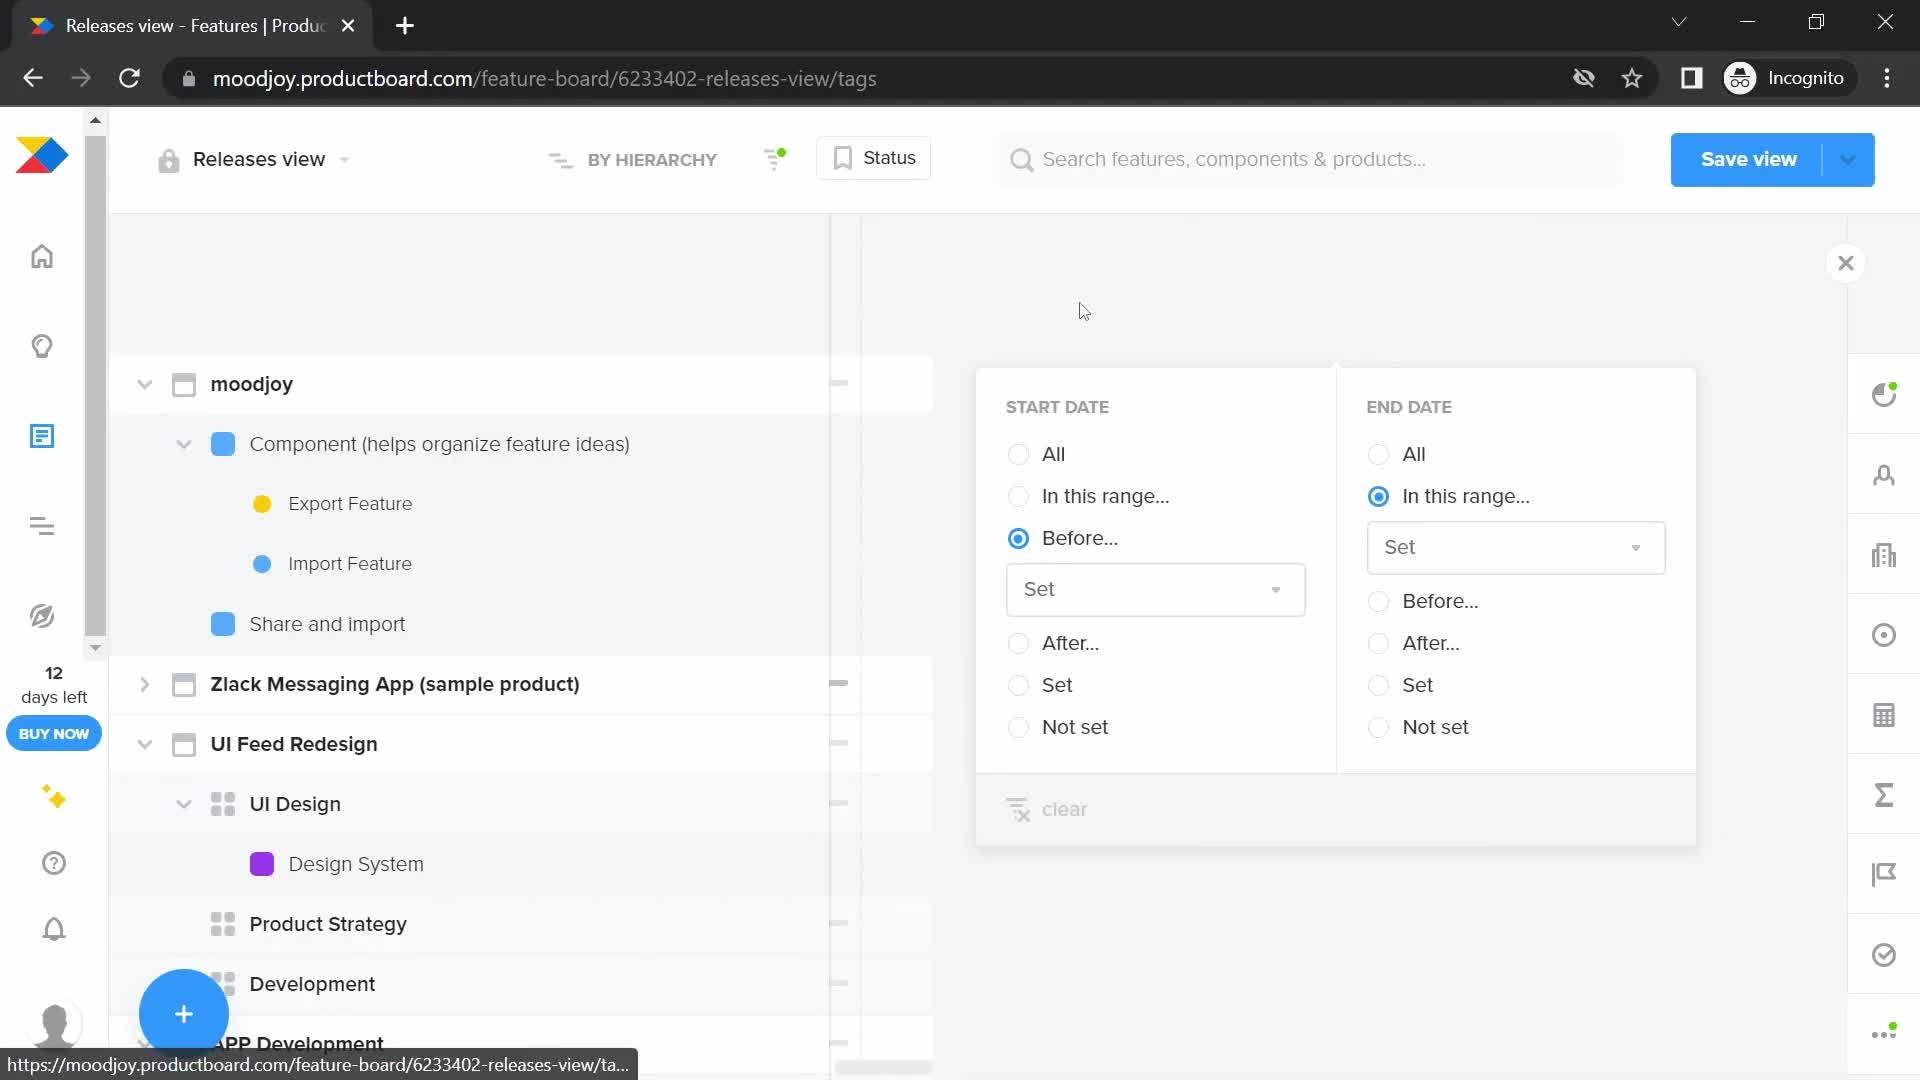Open BY HIERARCHY grouping menu
The height and width of the screenshot is (1080, 1920).
point(632,160)
